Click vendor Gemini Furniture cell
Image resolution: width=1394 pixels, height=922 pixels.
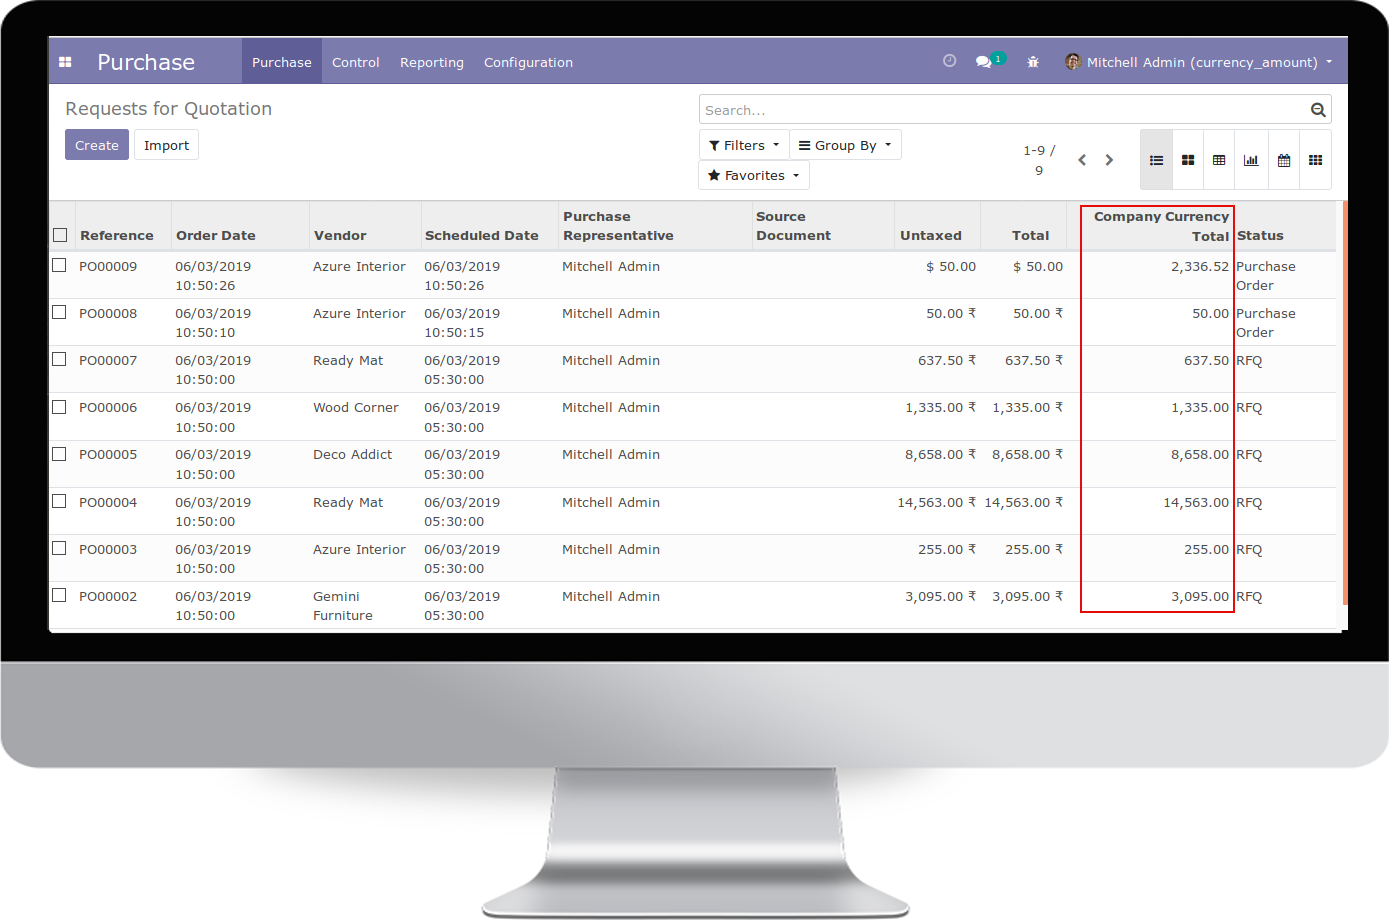click(x=343, y=606)
